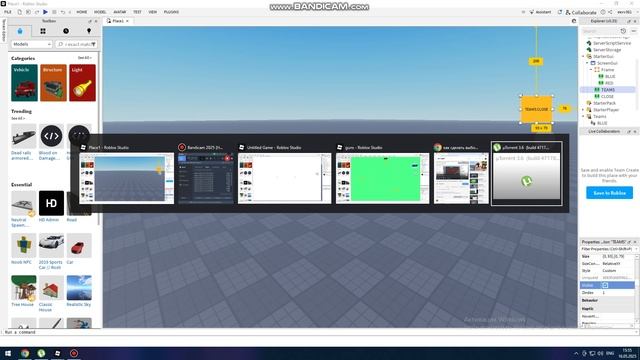Open Windows Start menu
Image resolution: width=640 pixels, height=360 pixels.
tap(8, 353)
